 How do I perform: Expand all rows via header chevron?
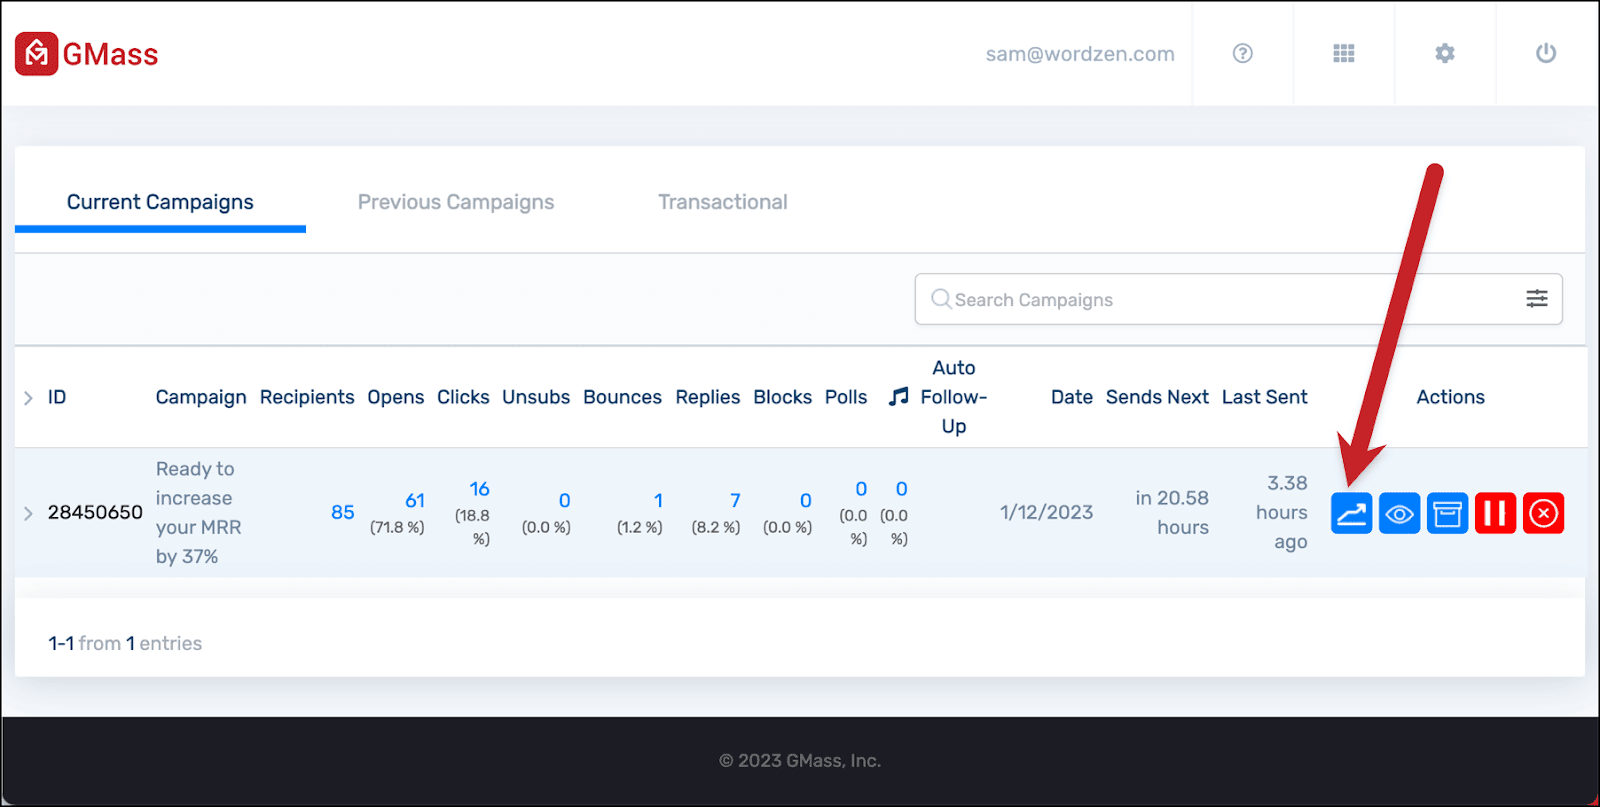tap(28, 398)
